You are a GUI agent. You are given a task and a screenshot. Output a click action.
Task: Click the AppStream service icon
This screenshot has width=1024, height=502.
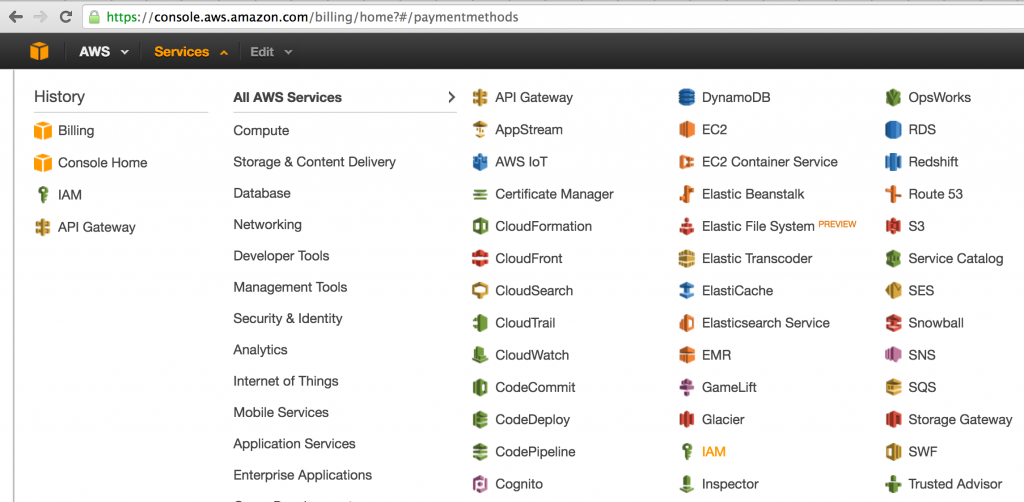[x=480, y=130]
